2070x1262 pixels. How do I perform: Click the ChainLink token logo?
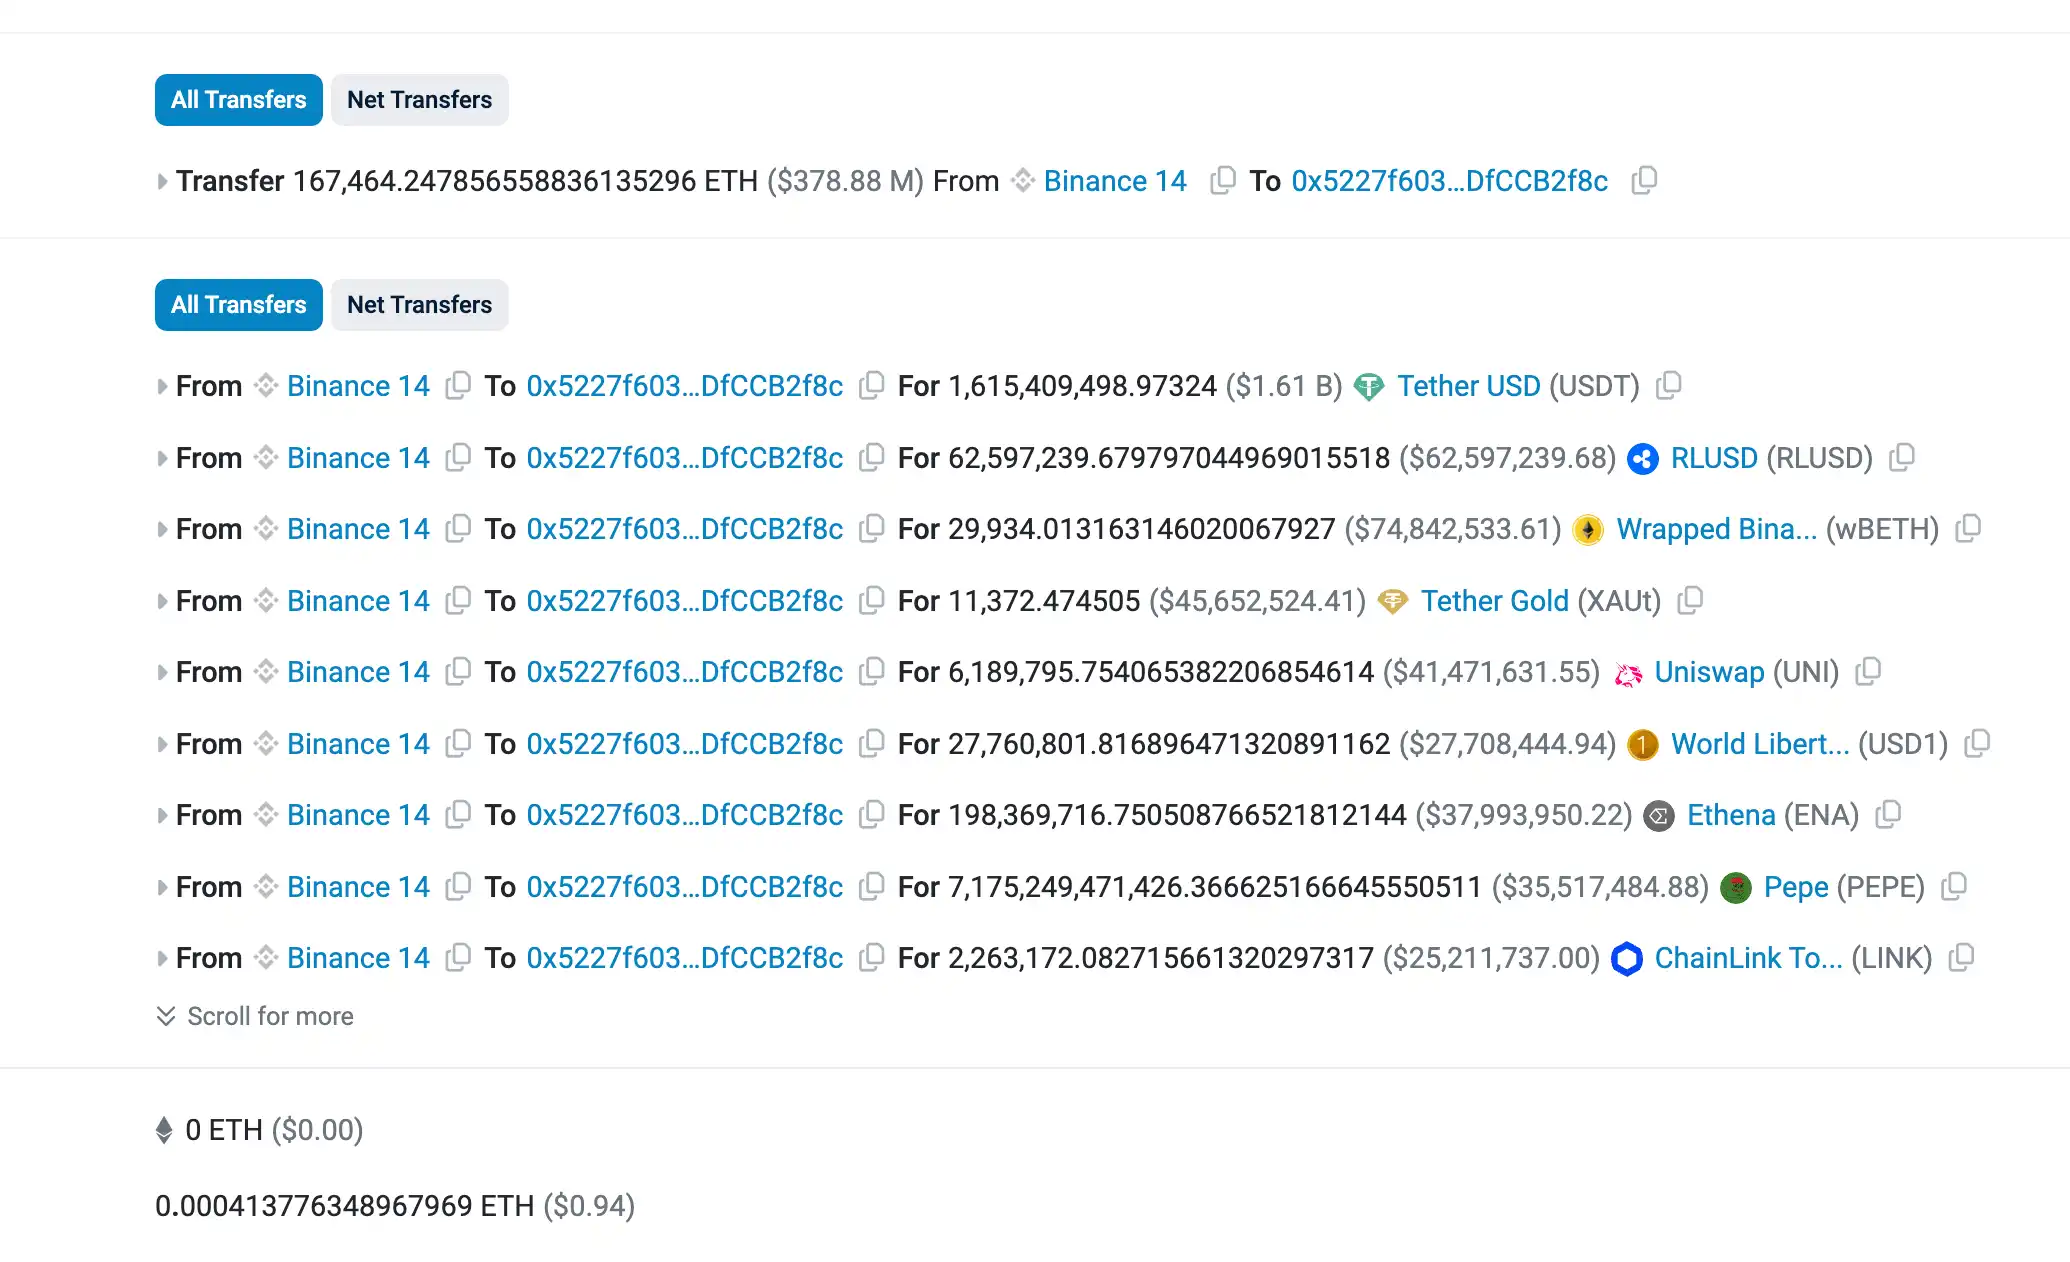(x=1626, y=958)
